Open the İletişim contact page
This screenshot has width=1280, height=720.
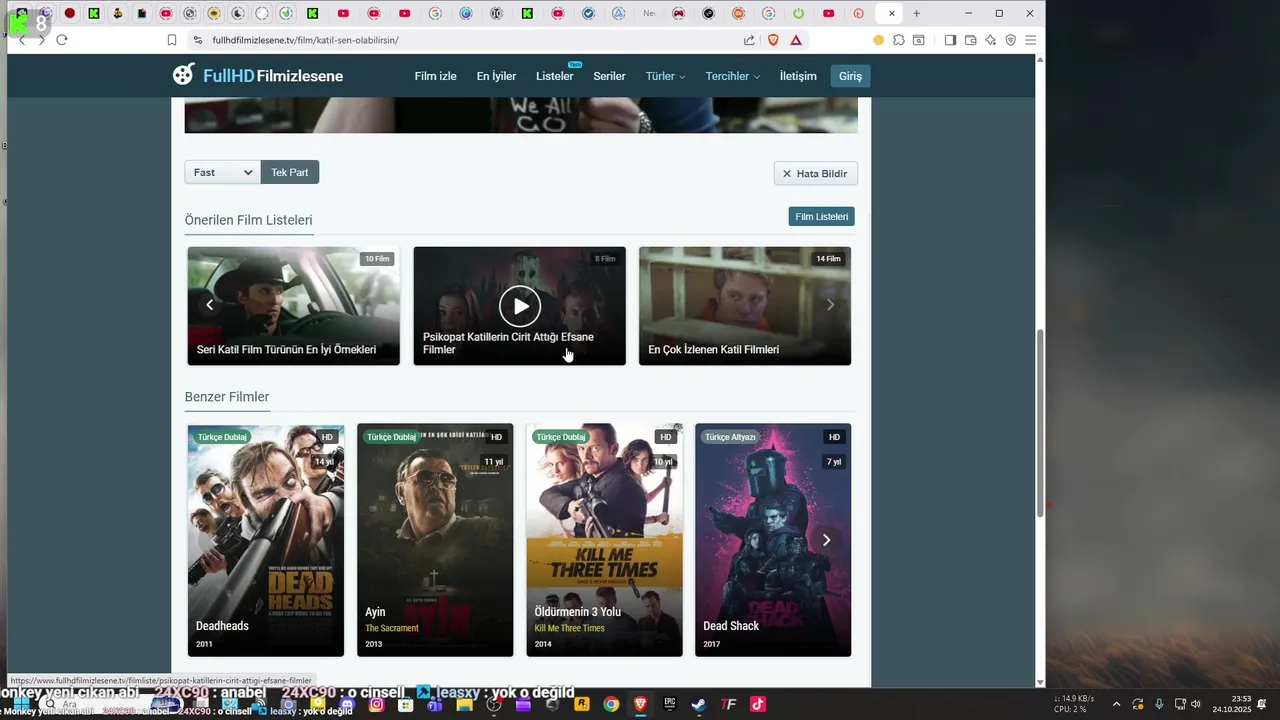798,76
